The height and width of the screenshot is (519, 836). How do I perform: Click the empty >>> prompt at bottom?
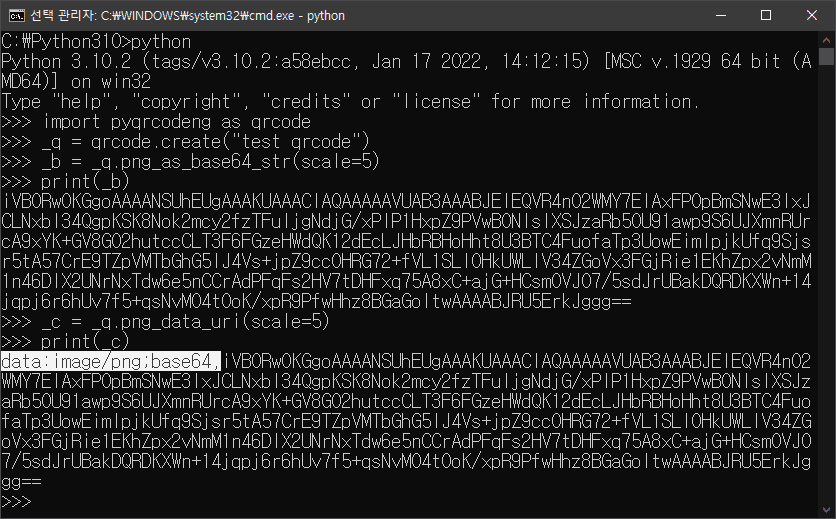pos(20,501)
